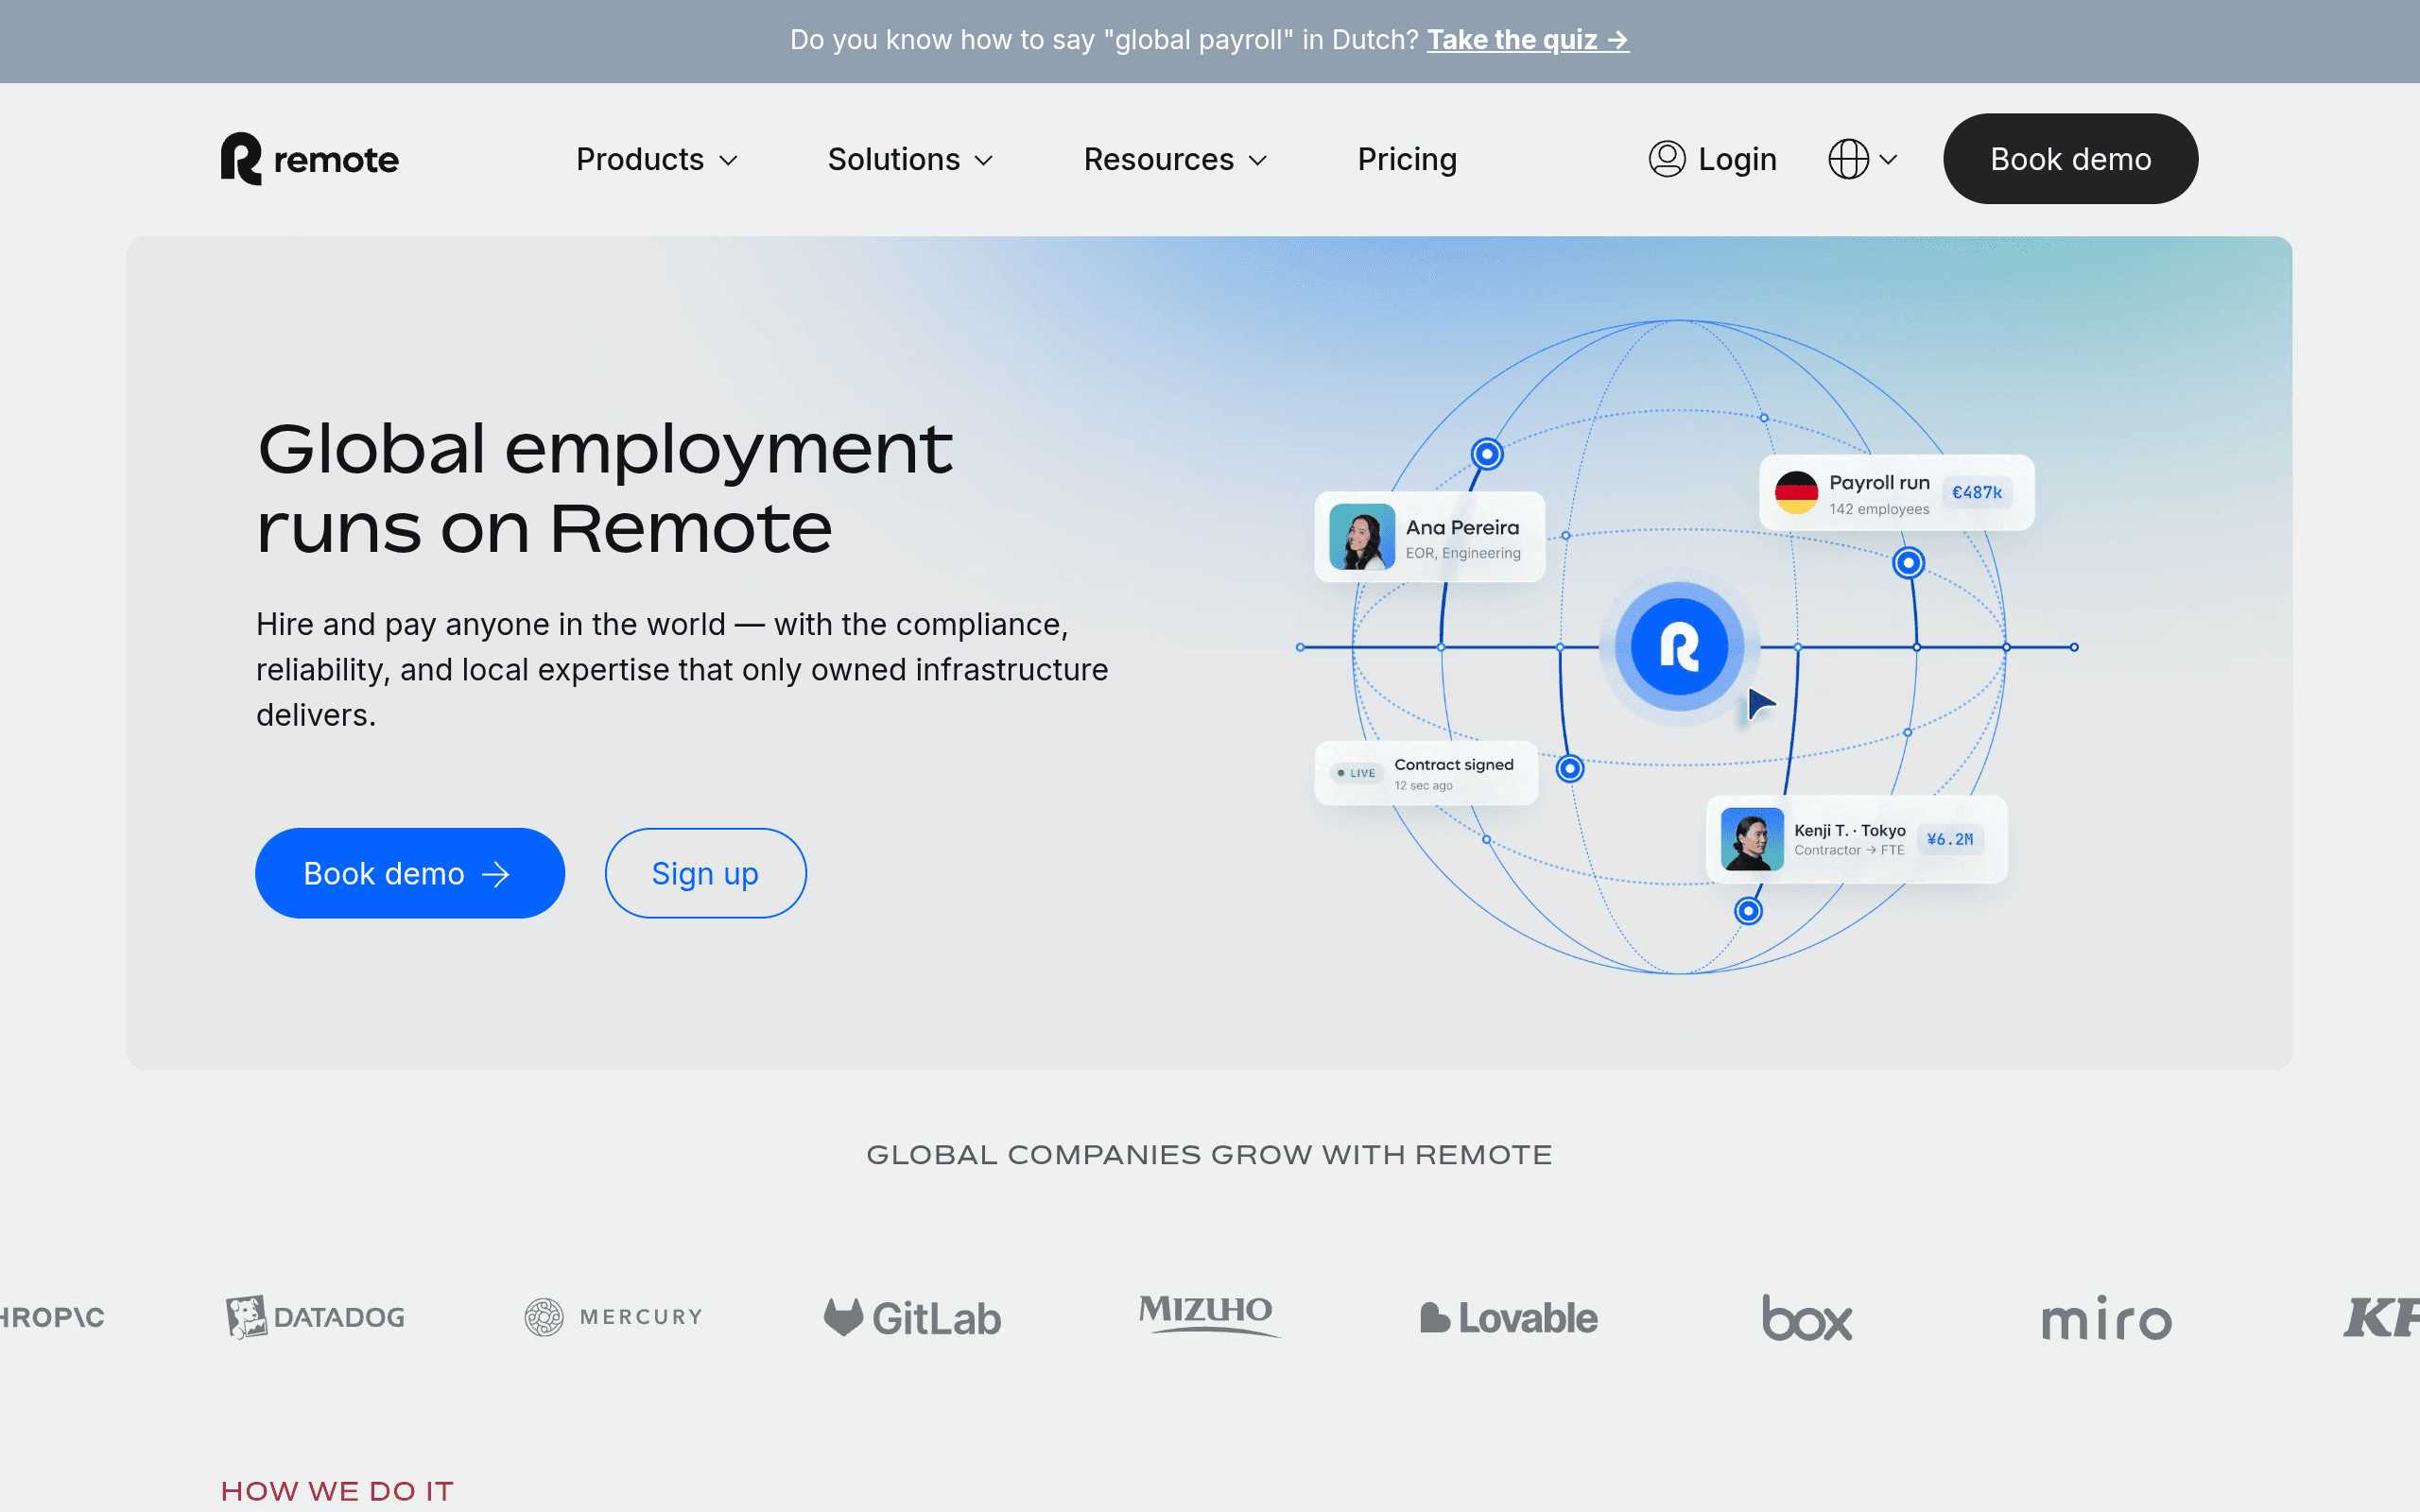Click the GLOBAL COMPANIES GROW WITH REMOTE heading
This screenshot has height=1512, width=2420.
1209,1155
